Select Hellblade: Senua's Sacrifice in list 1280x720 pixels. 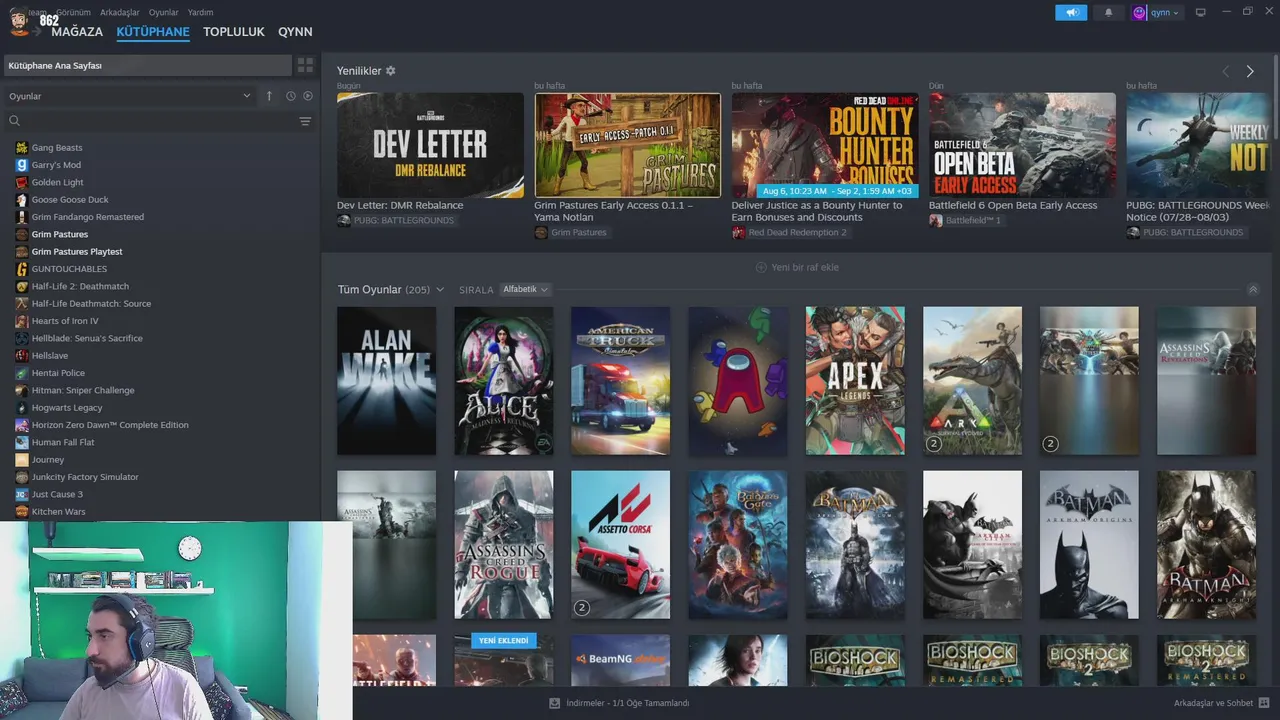(x=87, y=338)
